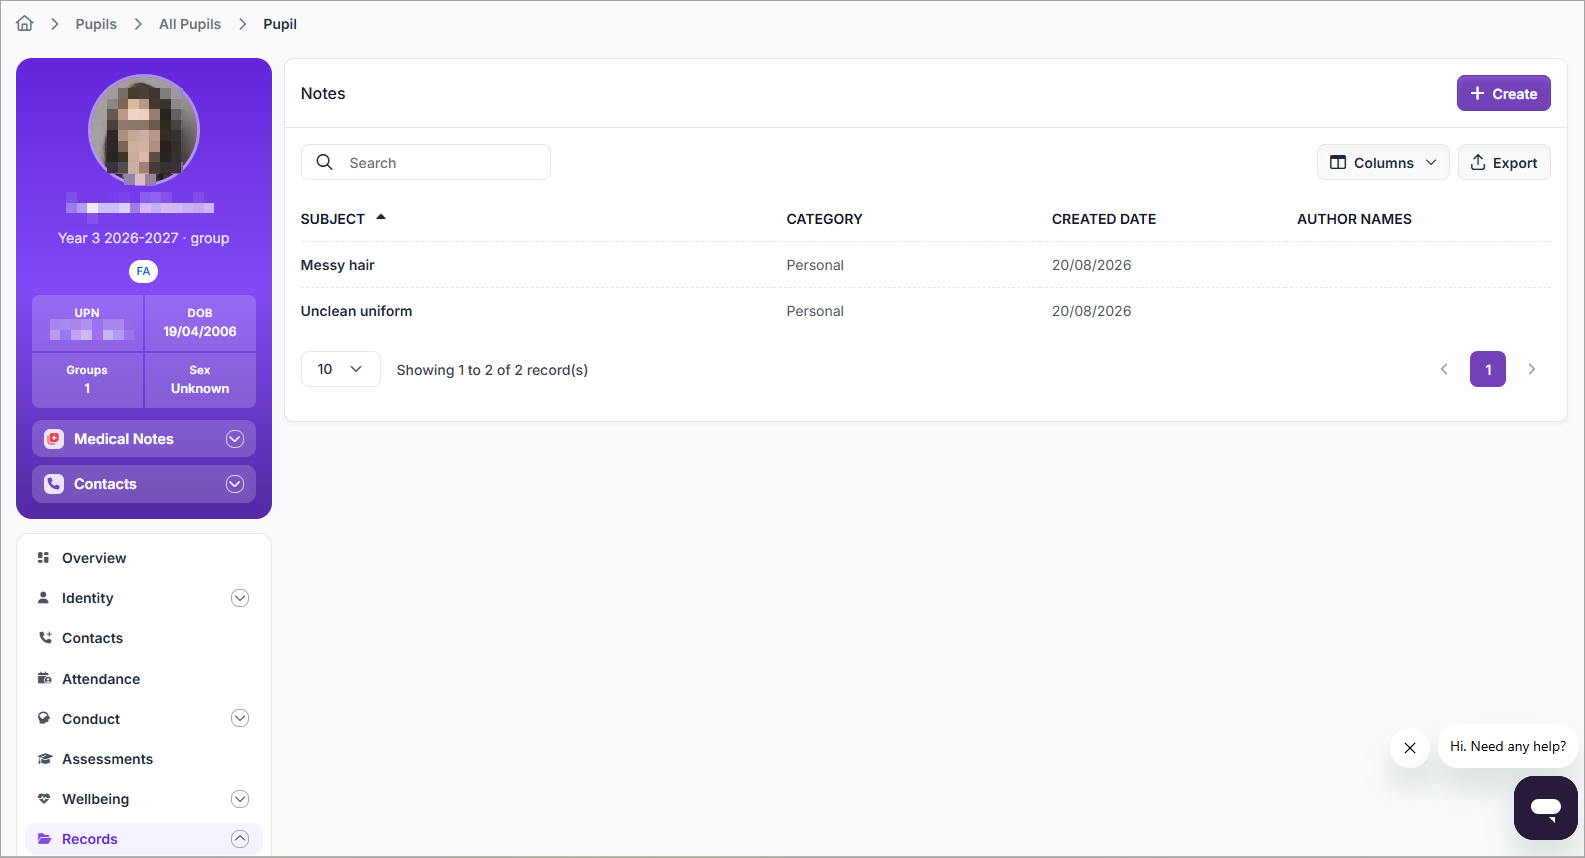
Task: Expand the Wellbeing submenu chevron
Action: coord(240,799)
